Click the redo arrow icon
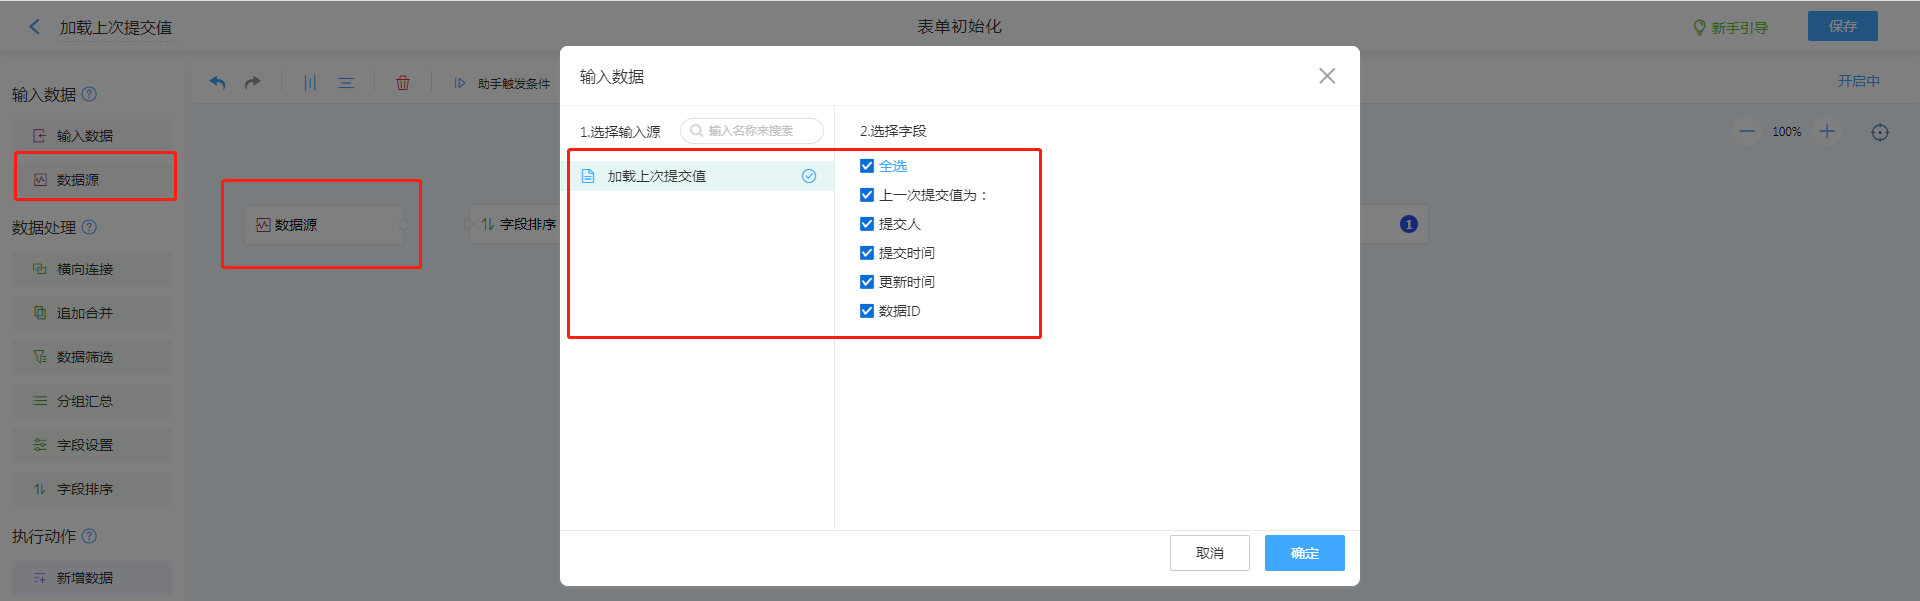1920x601 pixels. [253, 83]
